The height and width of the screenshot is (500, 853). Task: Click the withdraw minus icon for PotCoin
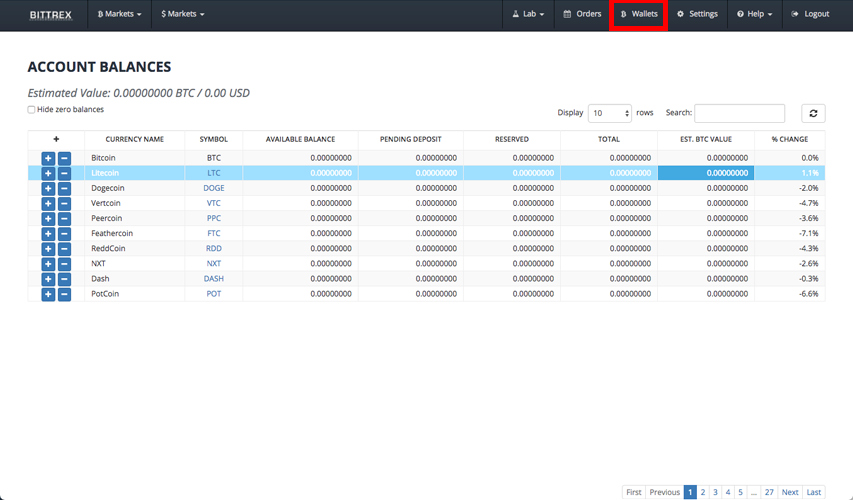[64, 294]
